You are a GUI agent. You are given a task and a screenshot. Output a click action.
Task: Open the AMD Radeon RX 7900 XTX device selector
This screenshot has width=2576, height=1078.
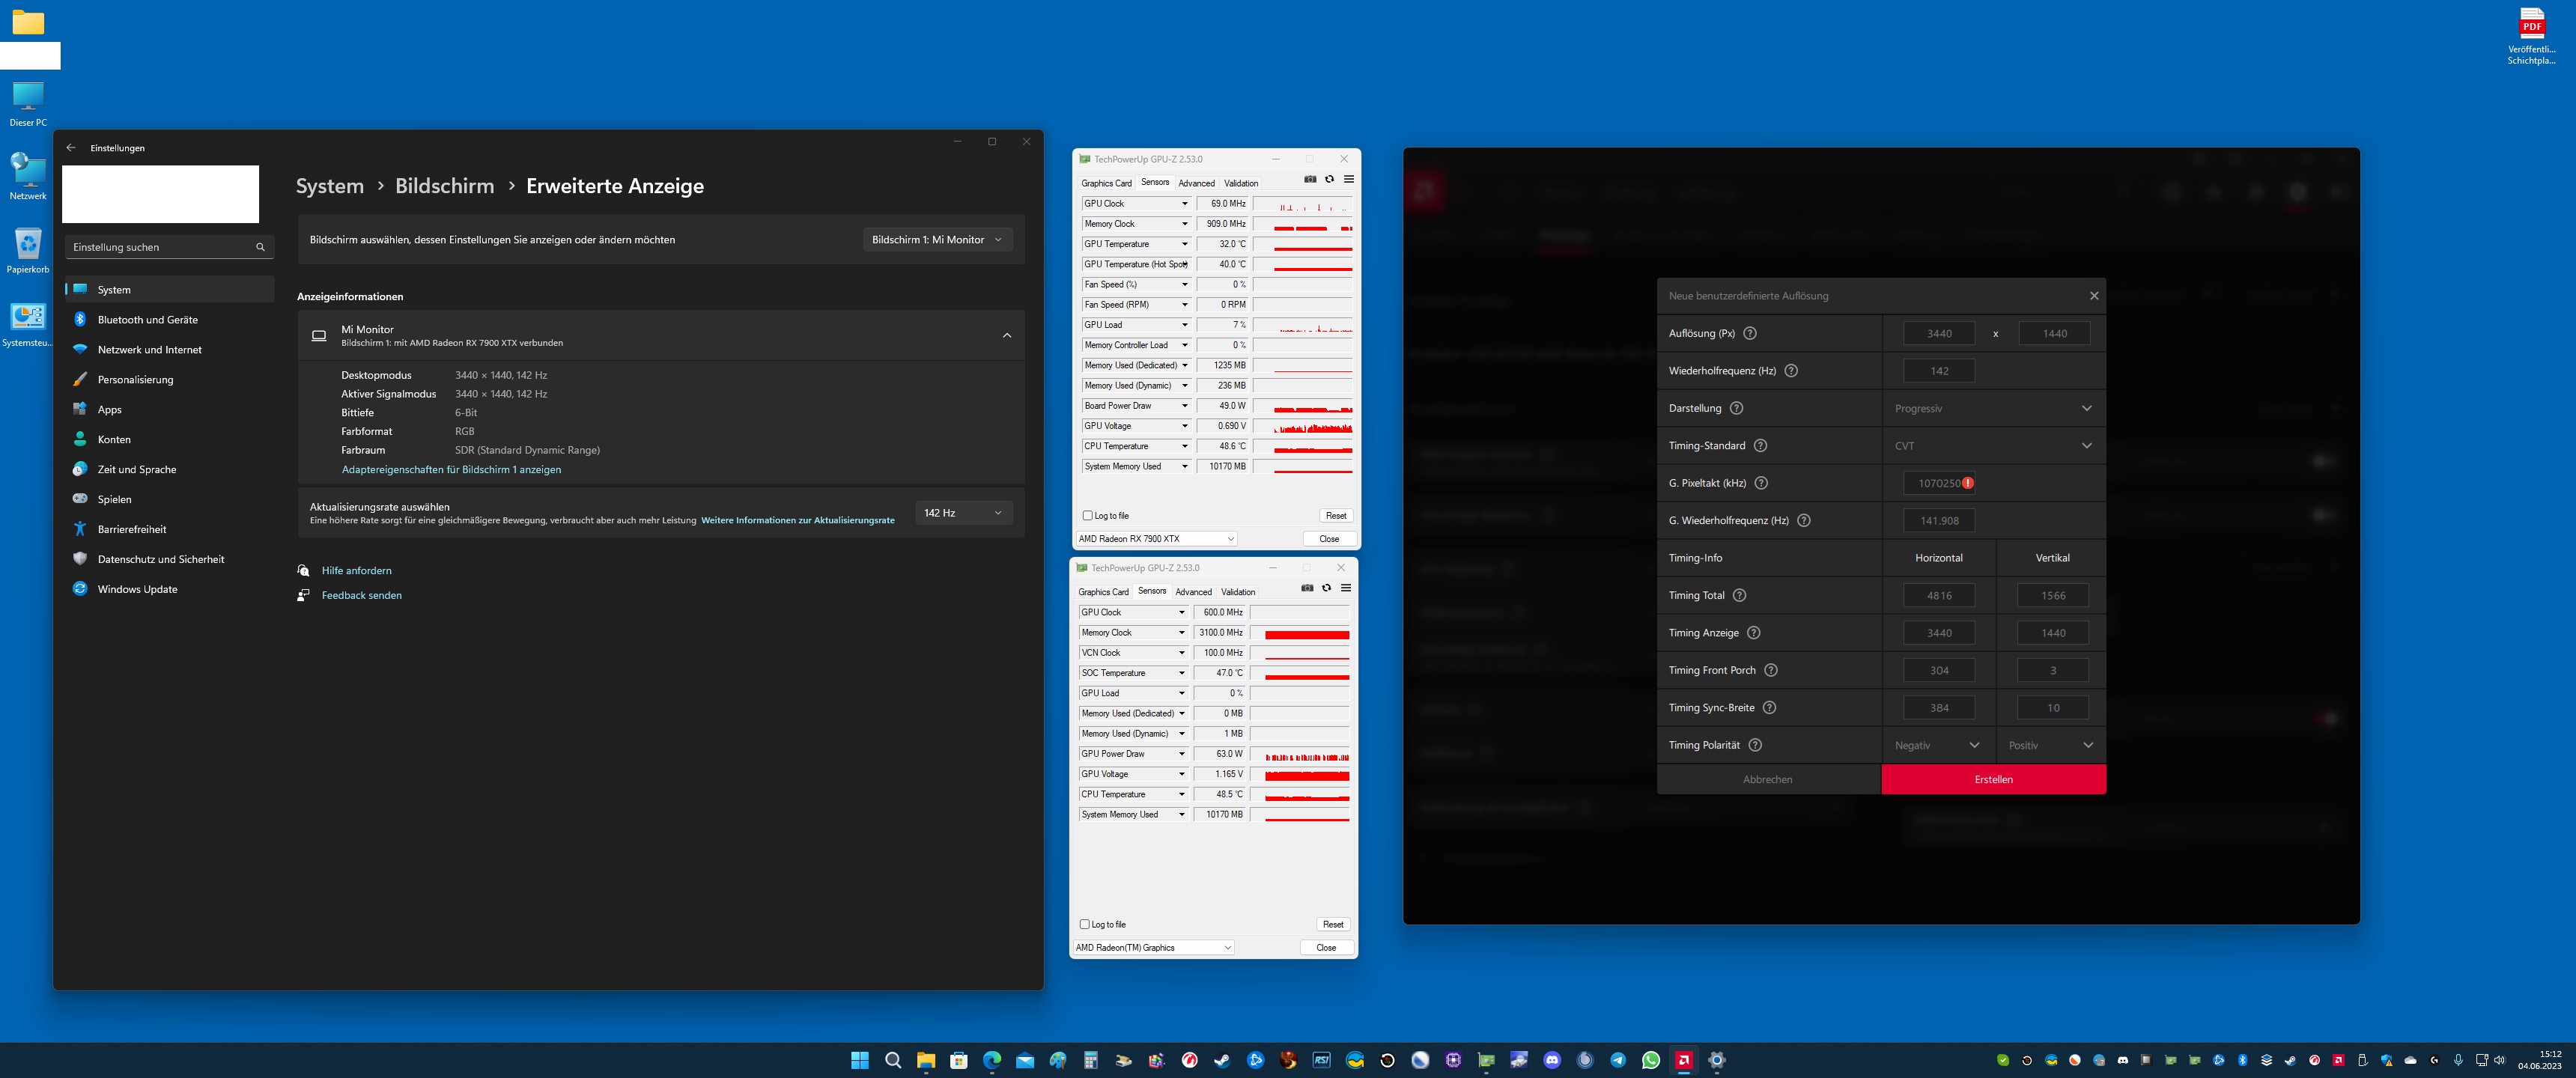coord(1156,539)
